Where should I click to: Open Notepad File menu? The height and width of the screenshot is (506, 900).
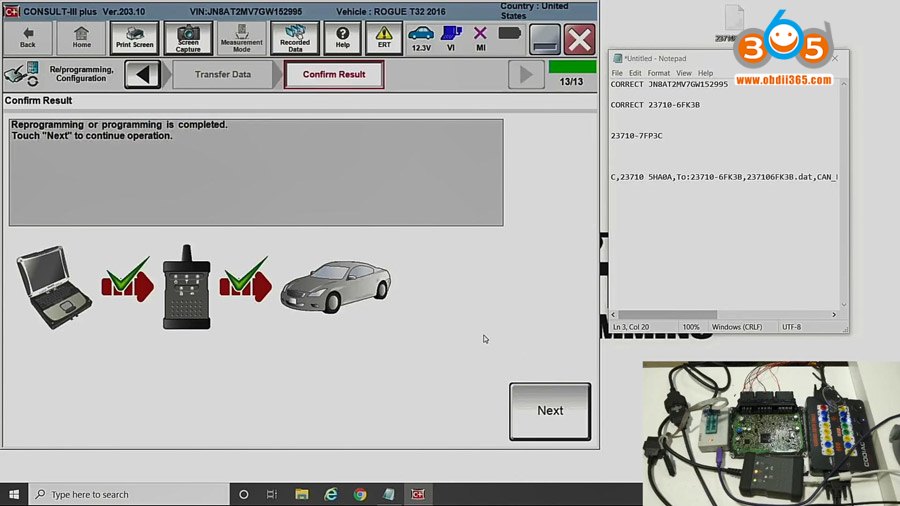point(617,73)
